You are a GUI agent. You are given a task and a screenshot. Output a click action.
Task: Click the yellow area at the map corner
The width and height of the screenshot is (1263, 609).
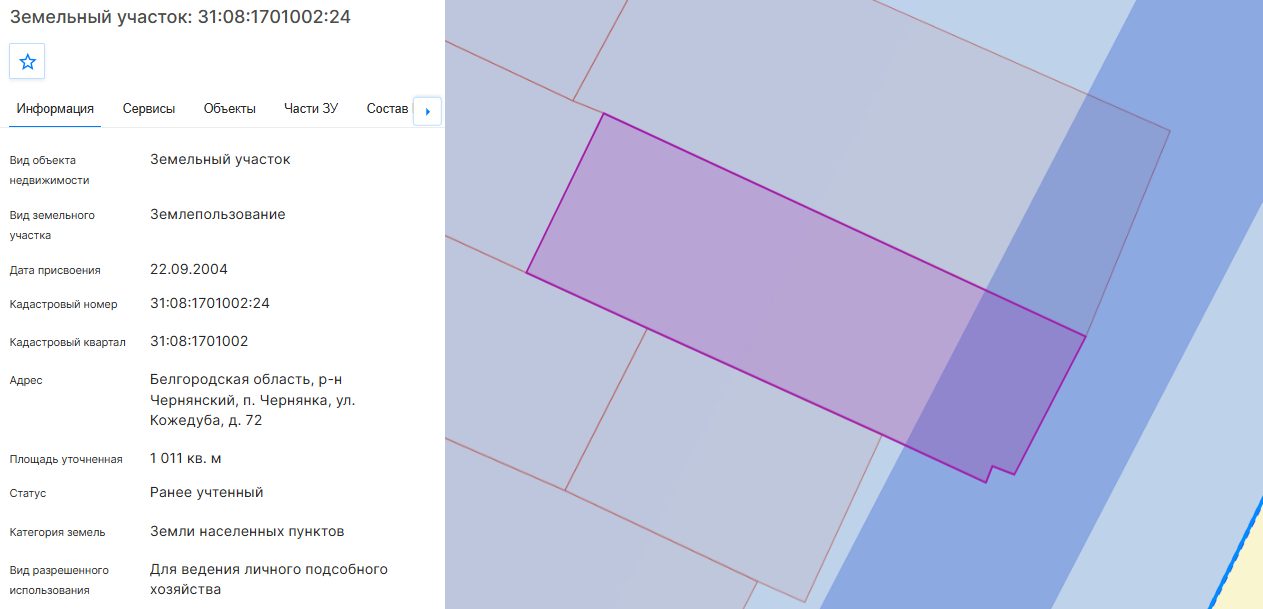click(x=1245, y=570)
